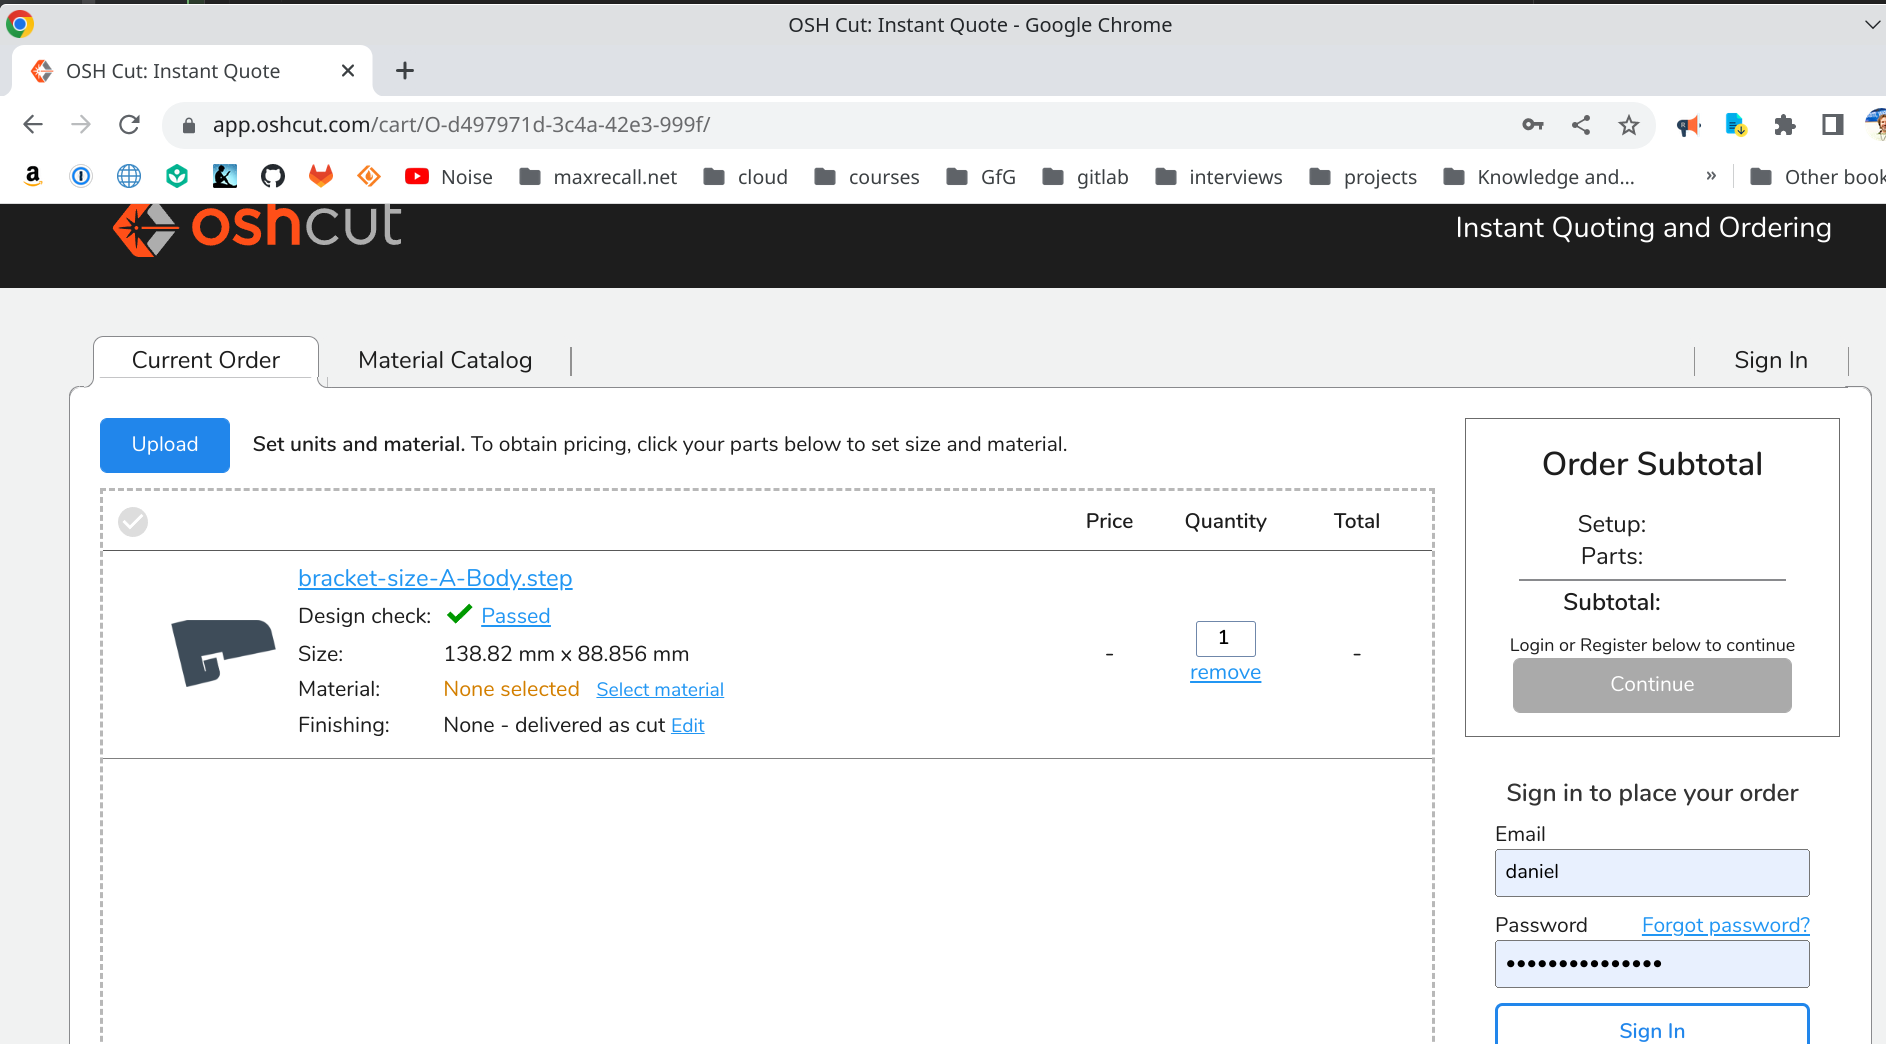Toggle the browser side panel icon
This screenshot has width=1886, height=1044.
click(x=1832, y=125)
